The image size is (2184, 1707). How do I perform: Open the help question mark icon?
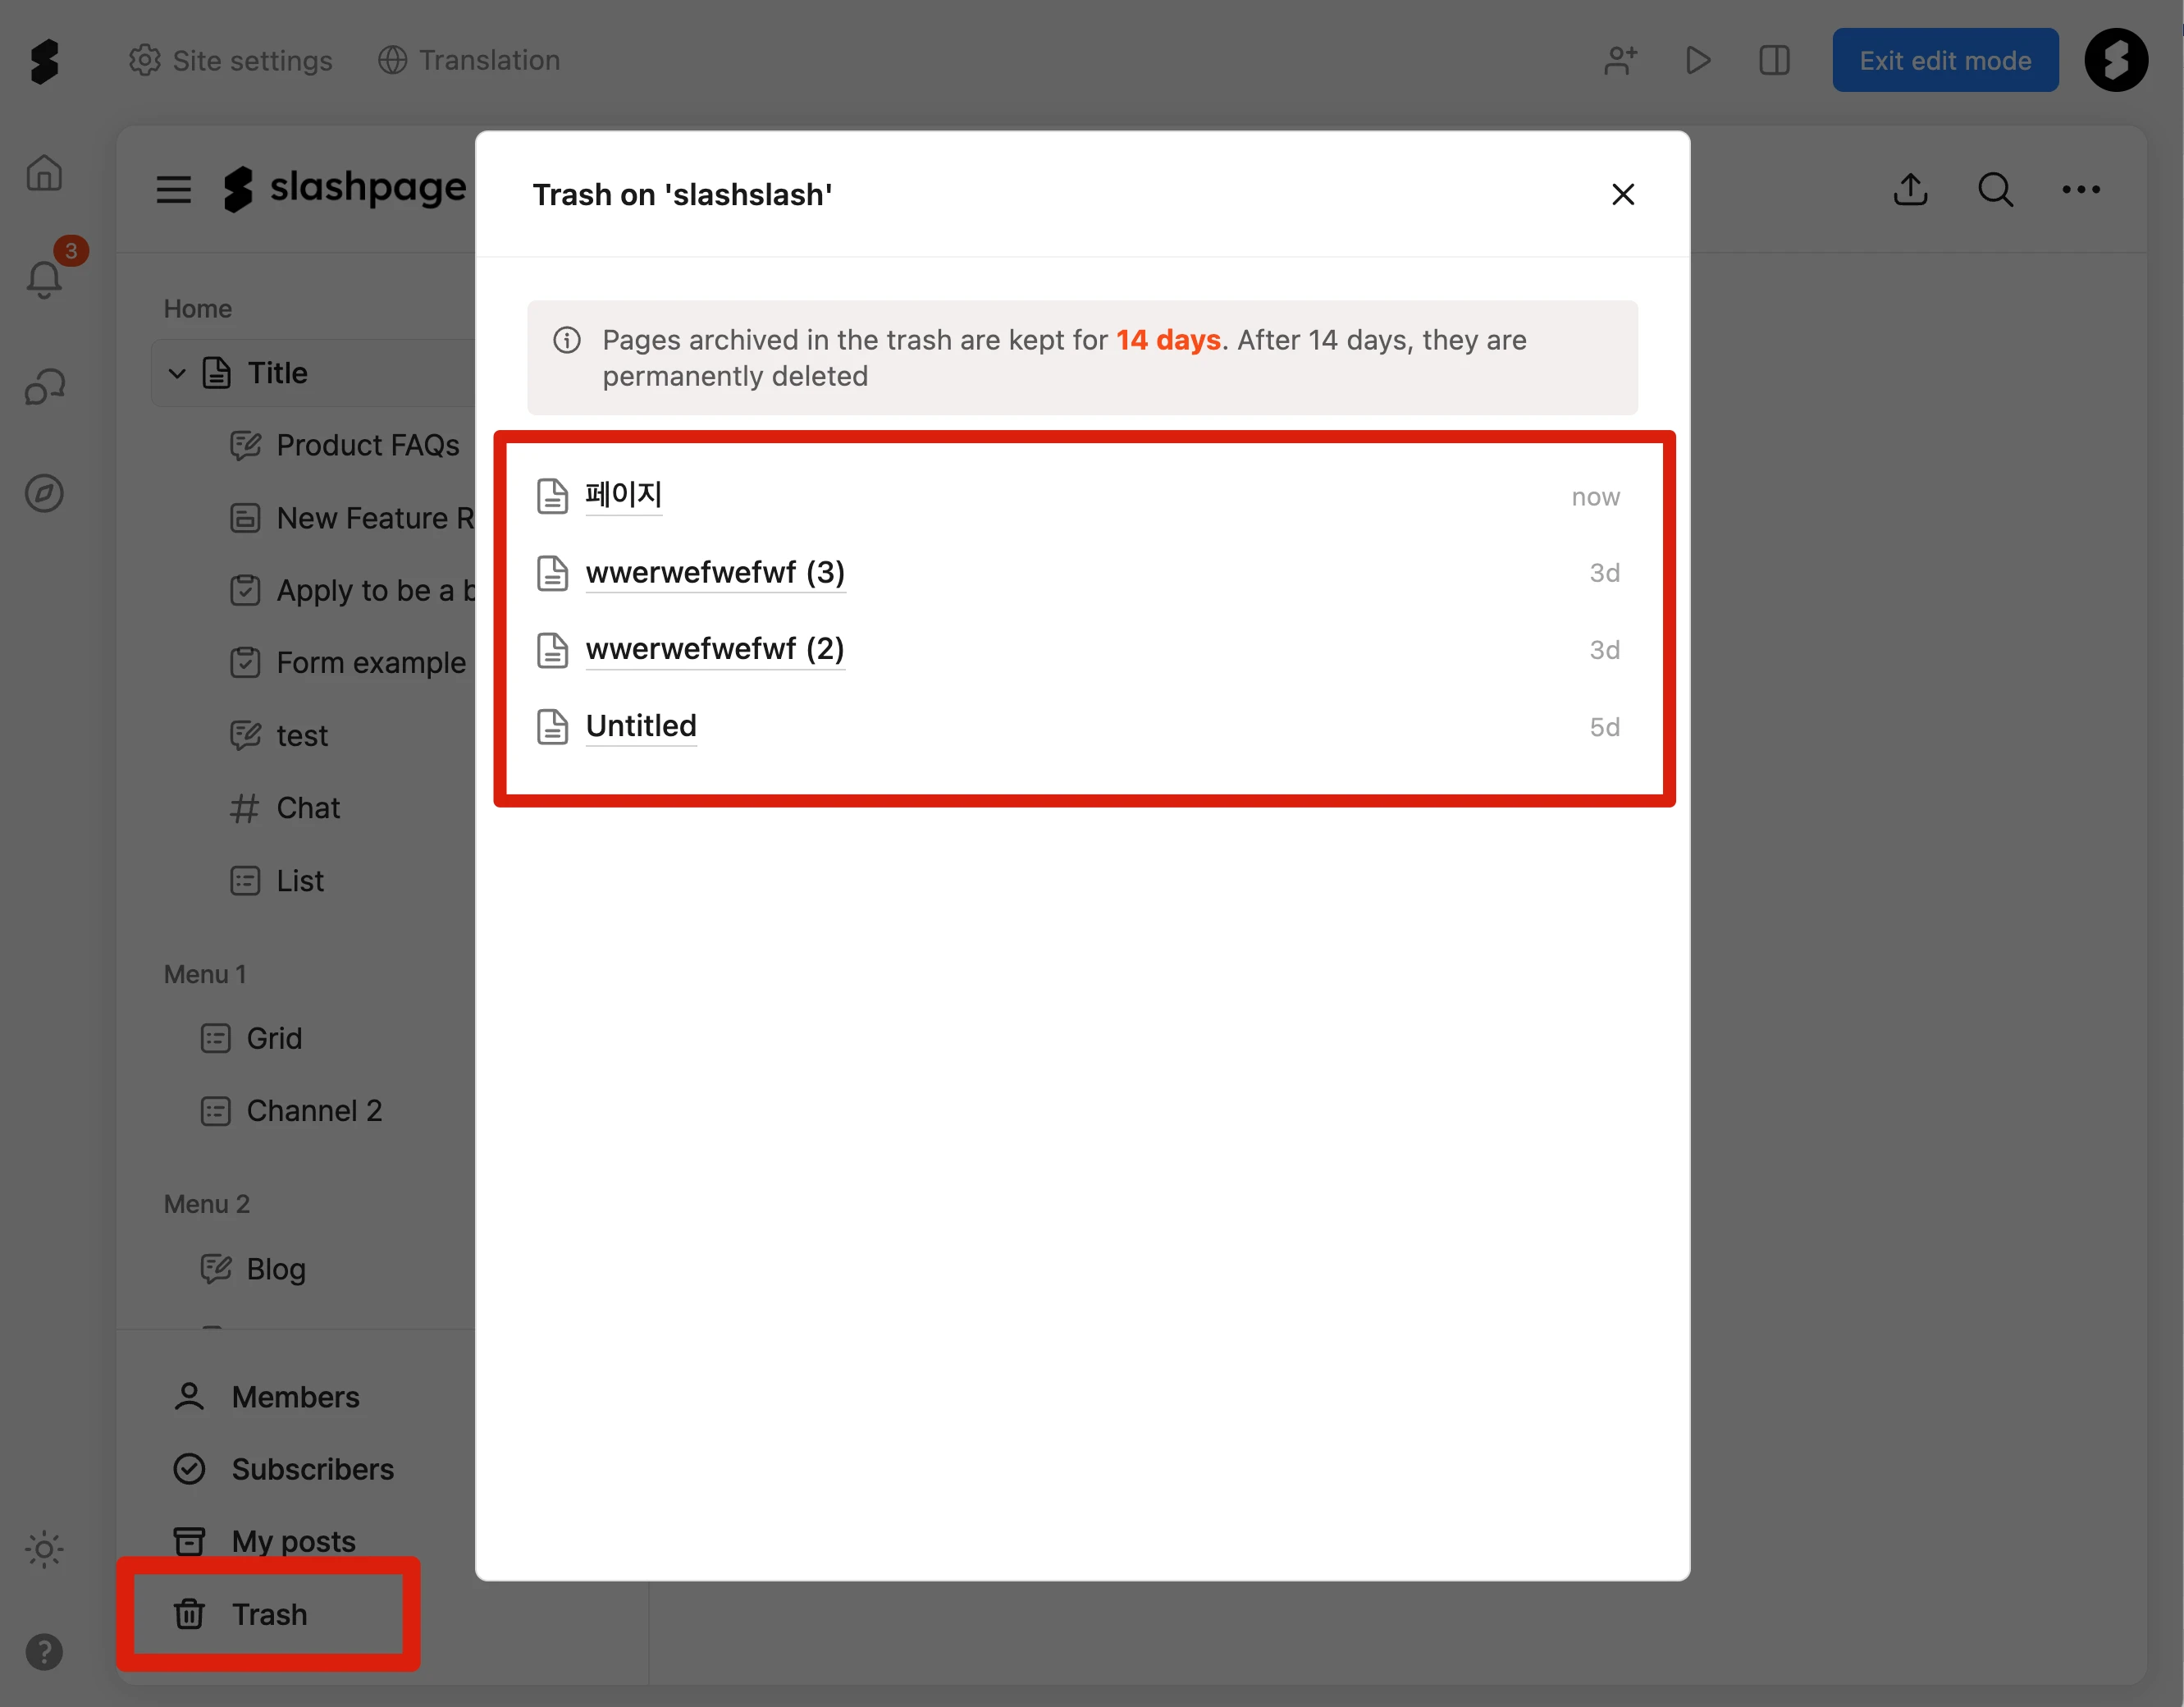[x=44, y=1651]
